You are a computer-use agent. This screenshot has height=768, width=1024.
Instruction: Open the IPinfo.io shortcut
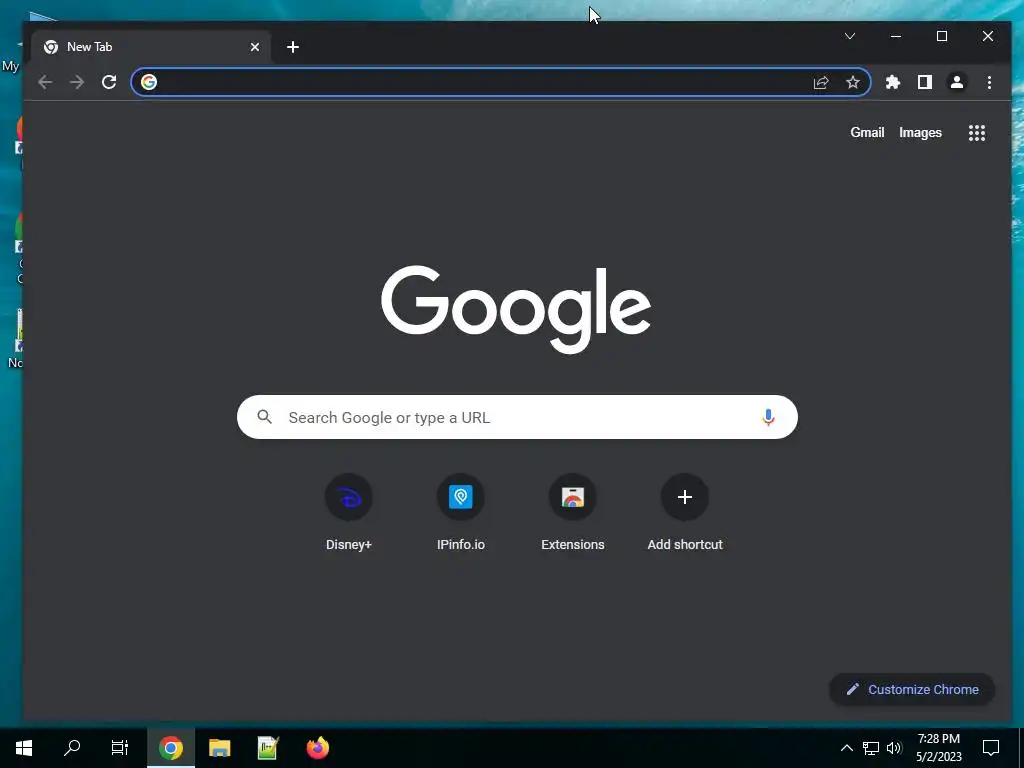460,513
